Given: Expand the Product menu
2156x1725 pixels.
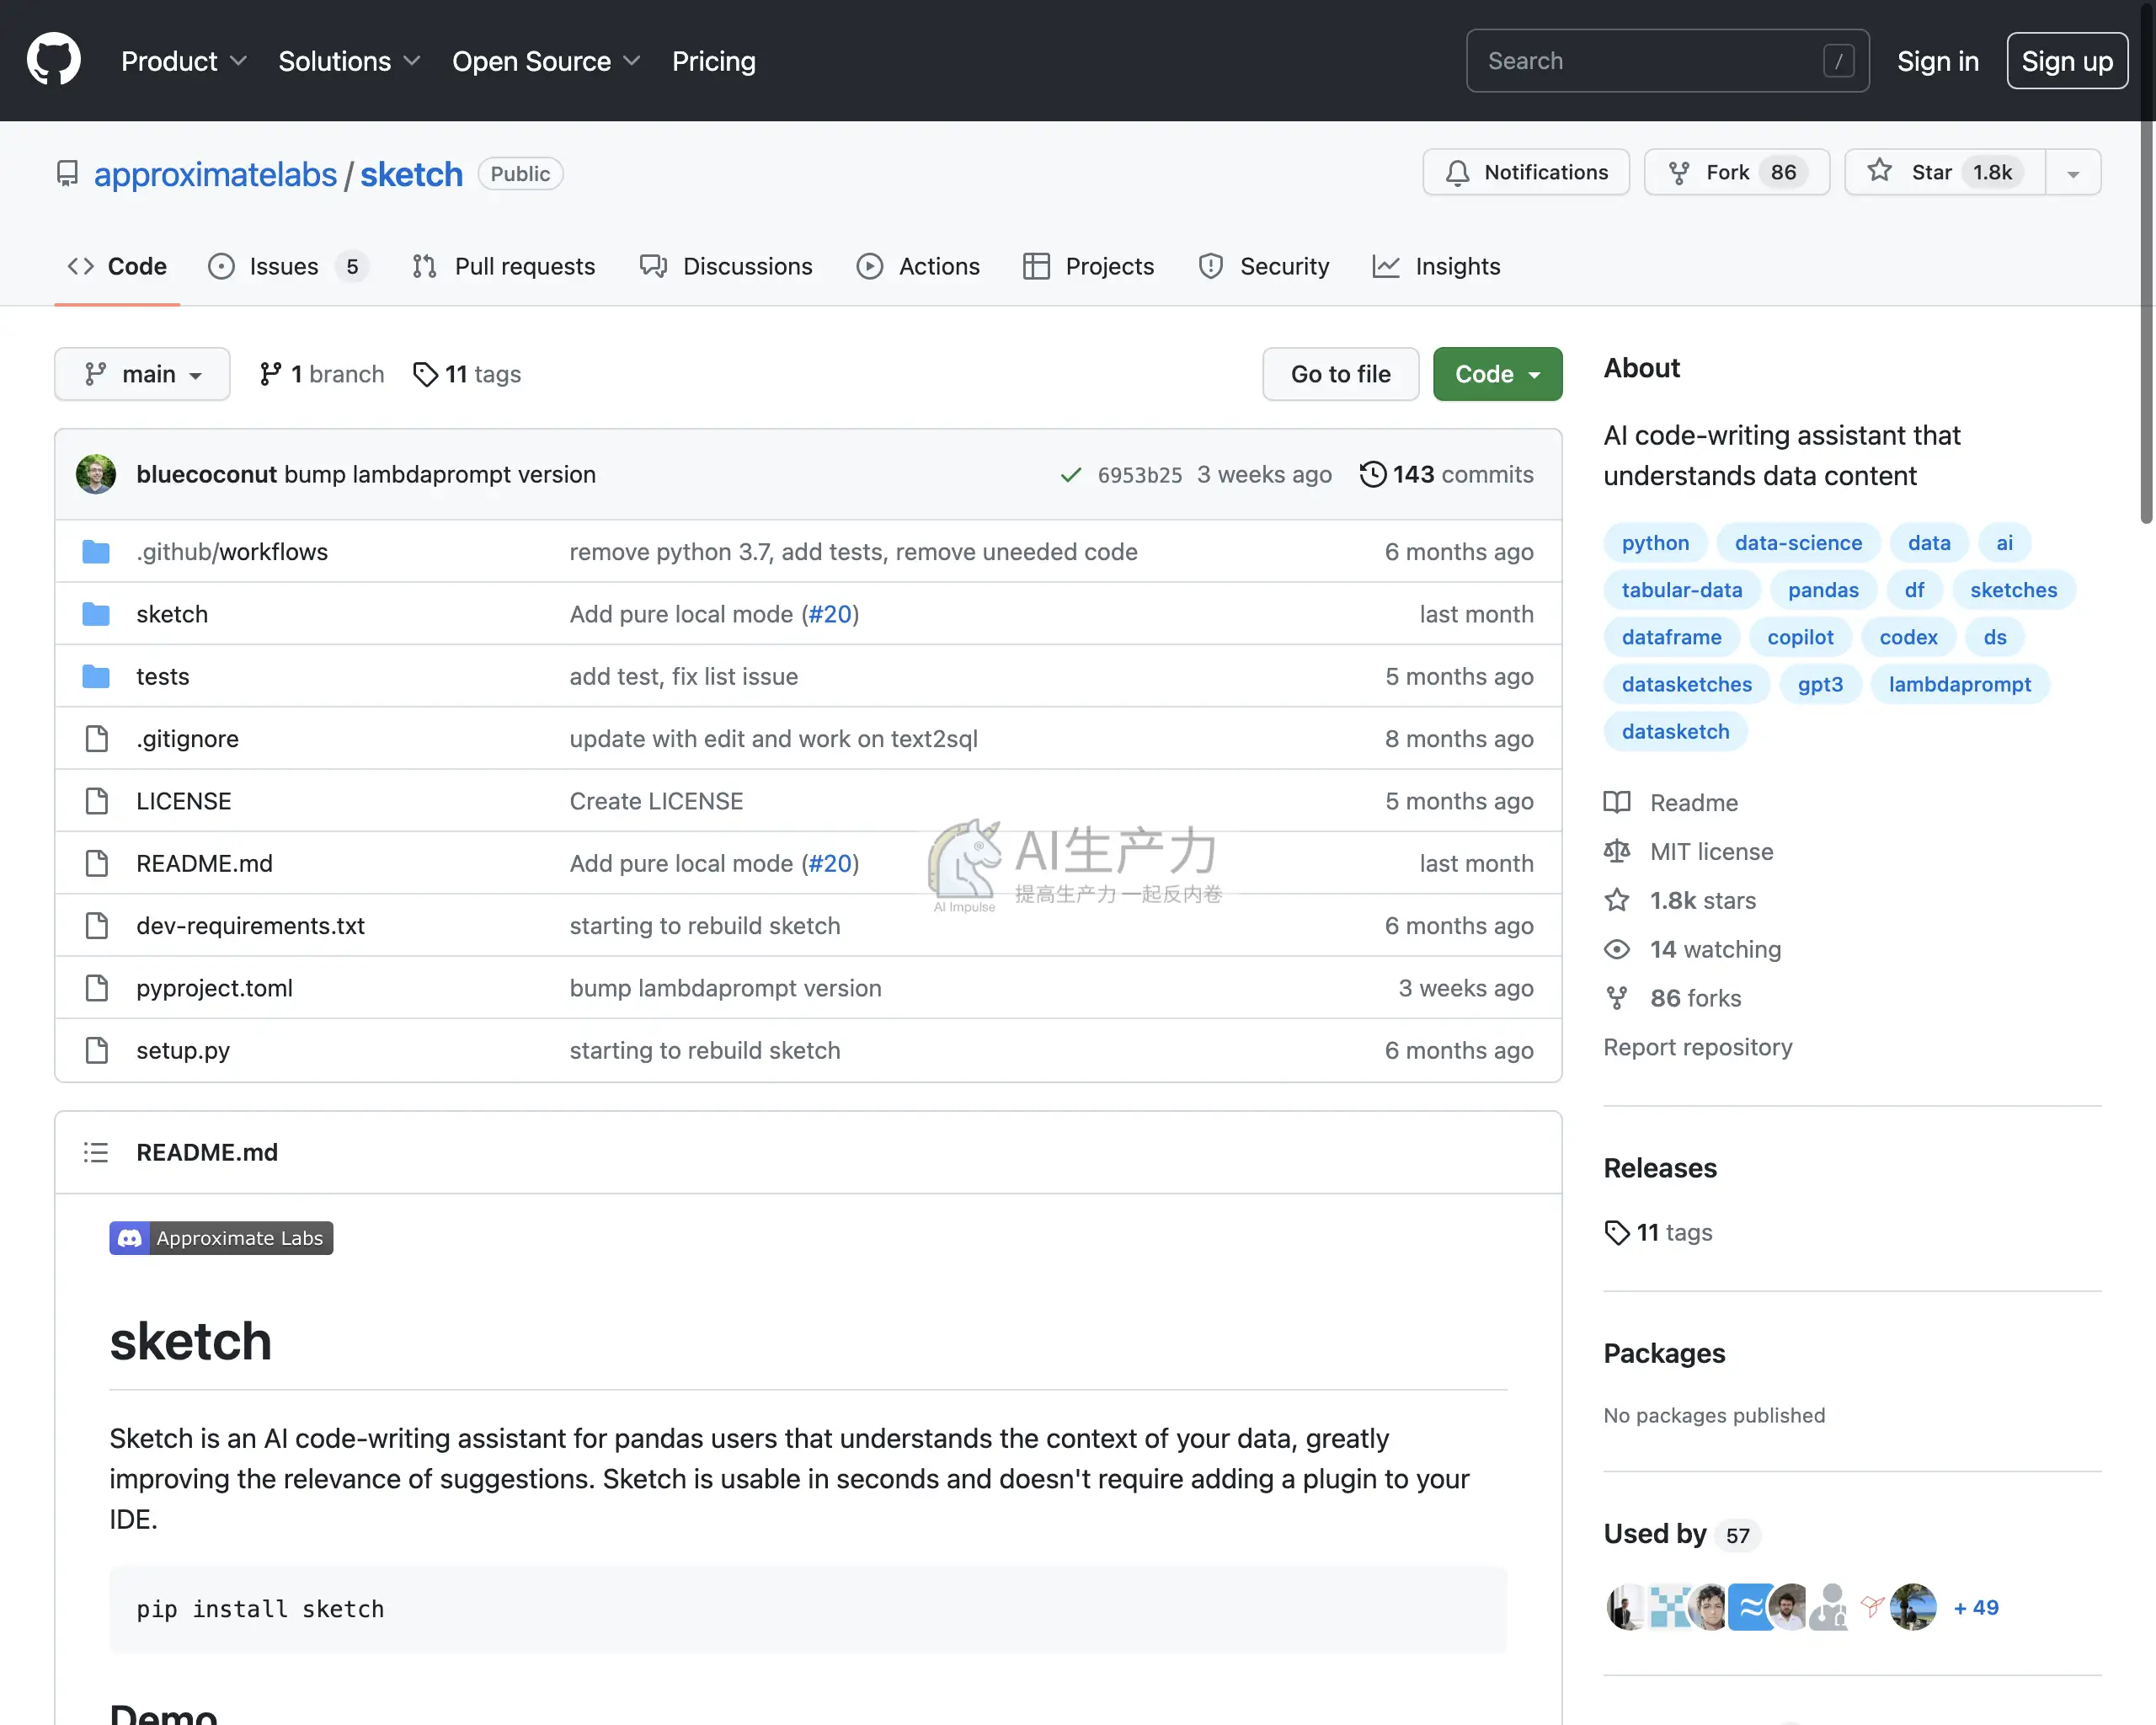Looking at the screenshot, I should pos(184,61).
